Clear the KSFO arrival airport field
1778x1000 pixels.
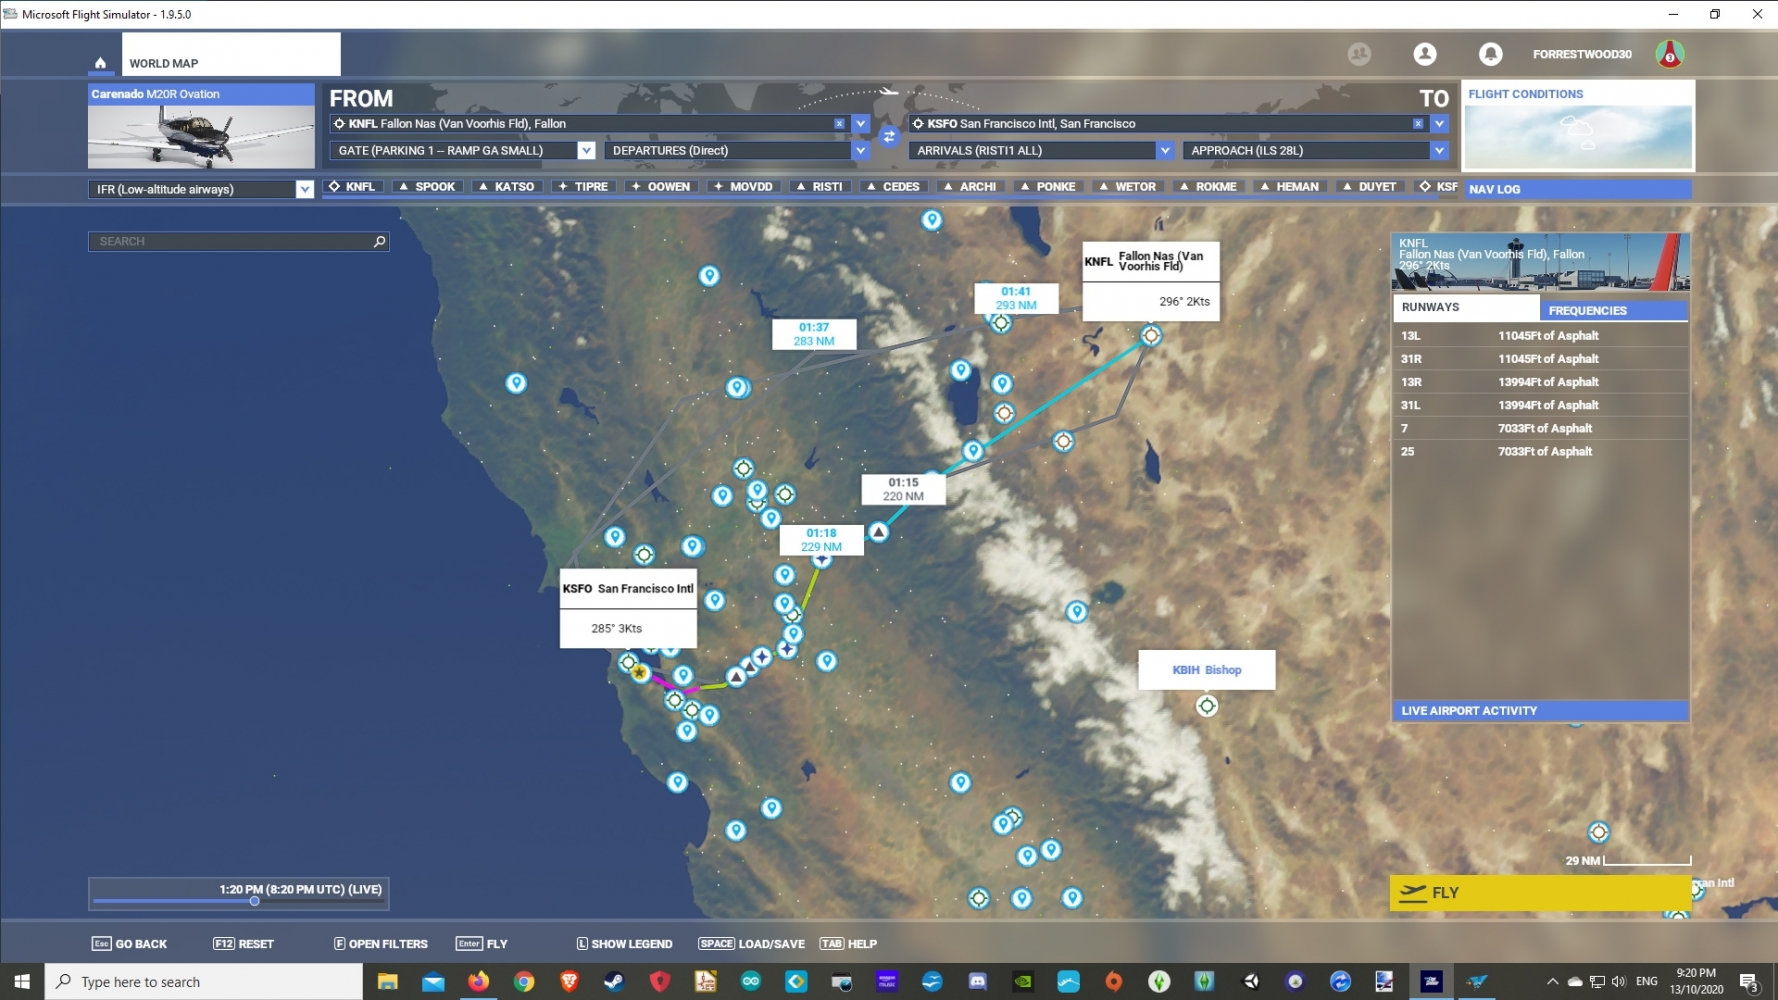coord(1418,124)
